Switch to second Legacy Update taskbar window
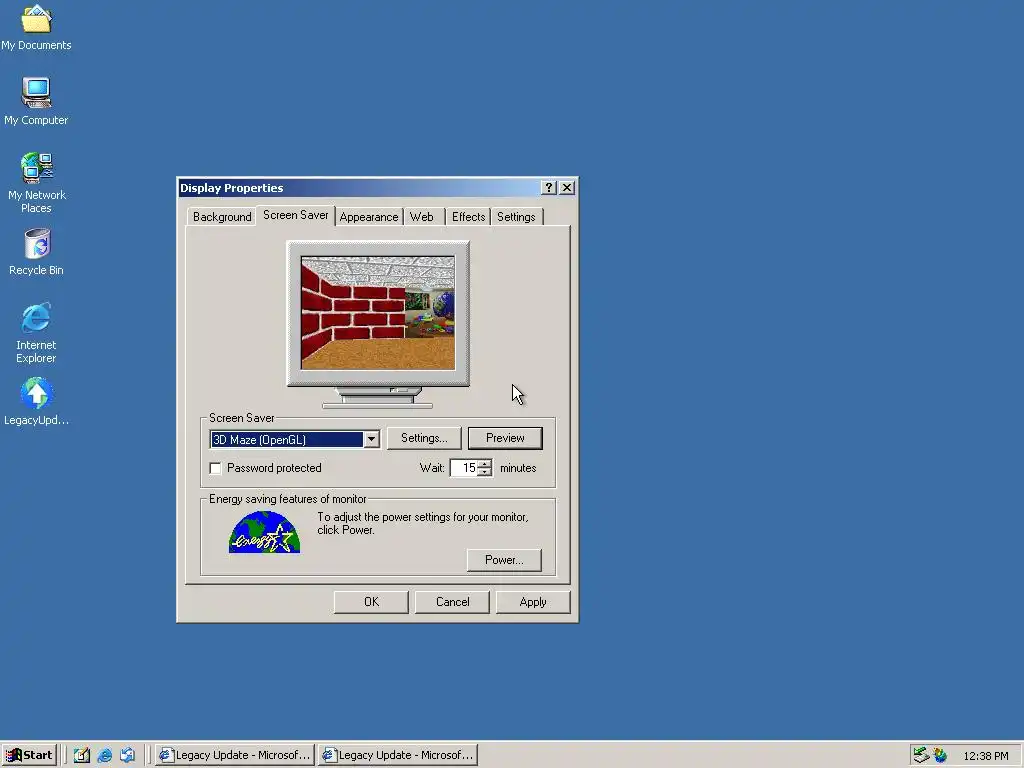 click(398, 755)
